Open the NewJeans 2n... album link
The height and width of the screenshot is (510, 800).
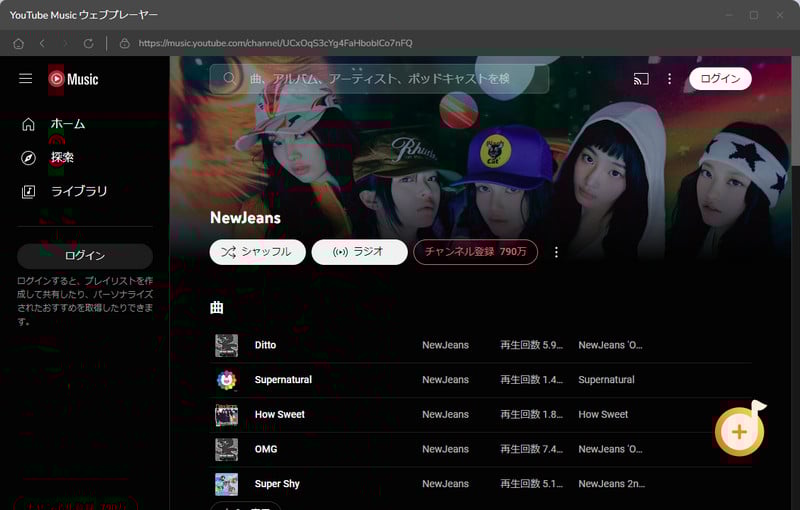(611, 484)
